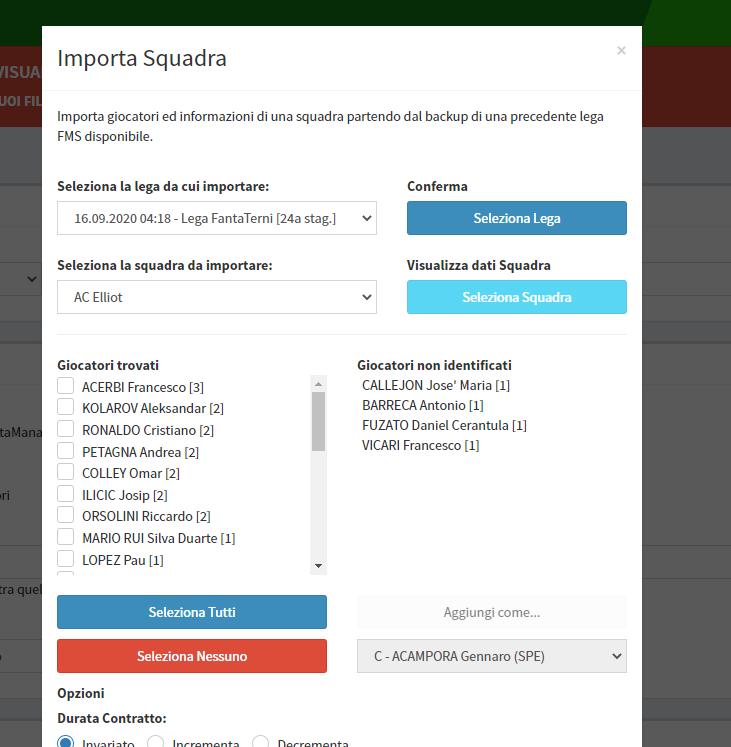Select the ORSOLINI Riccardo checkbox
Screen dimensions: 731x747
tap(66, 515)
